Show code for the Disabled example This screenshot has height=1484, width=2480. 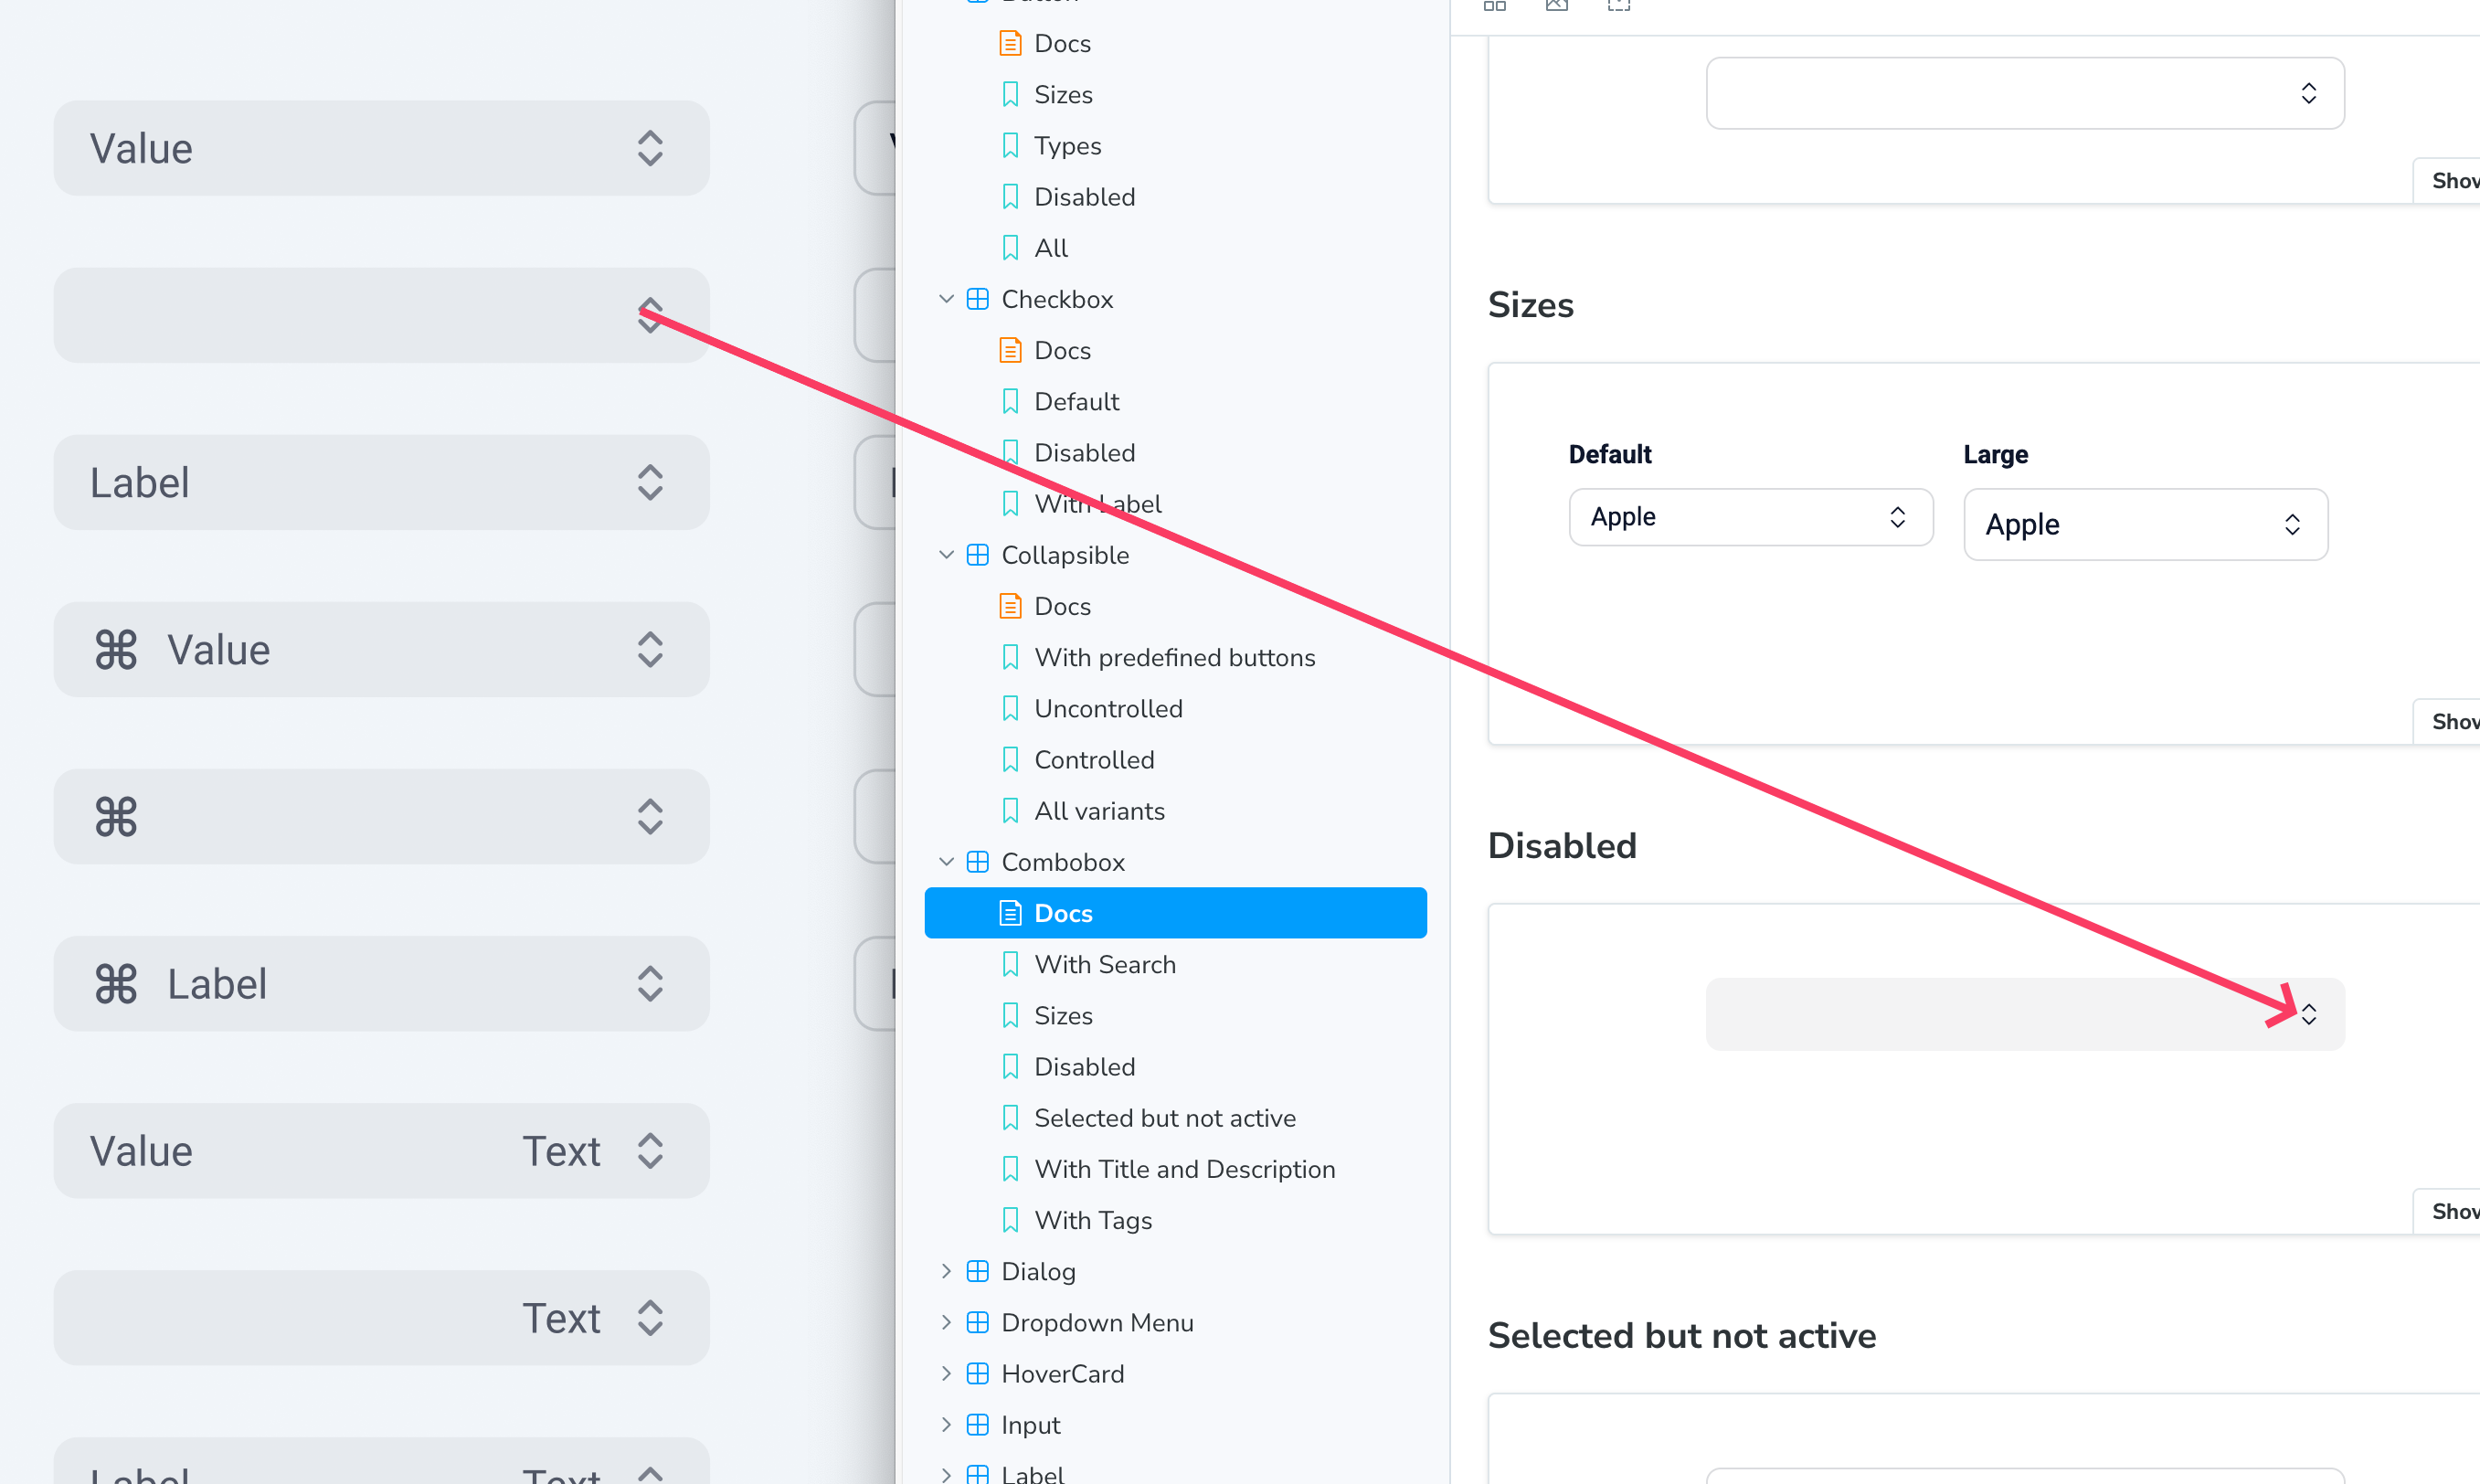2447,1211
